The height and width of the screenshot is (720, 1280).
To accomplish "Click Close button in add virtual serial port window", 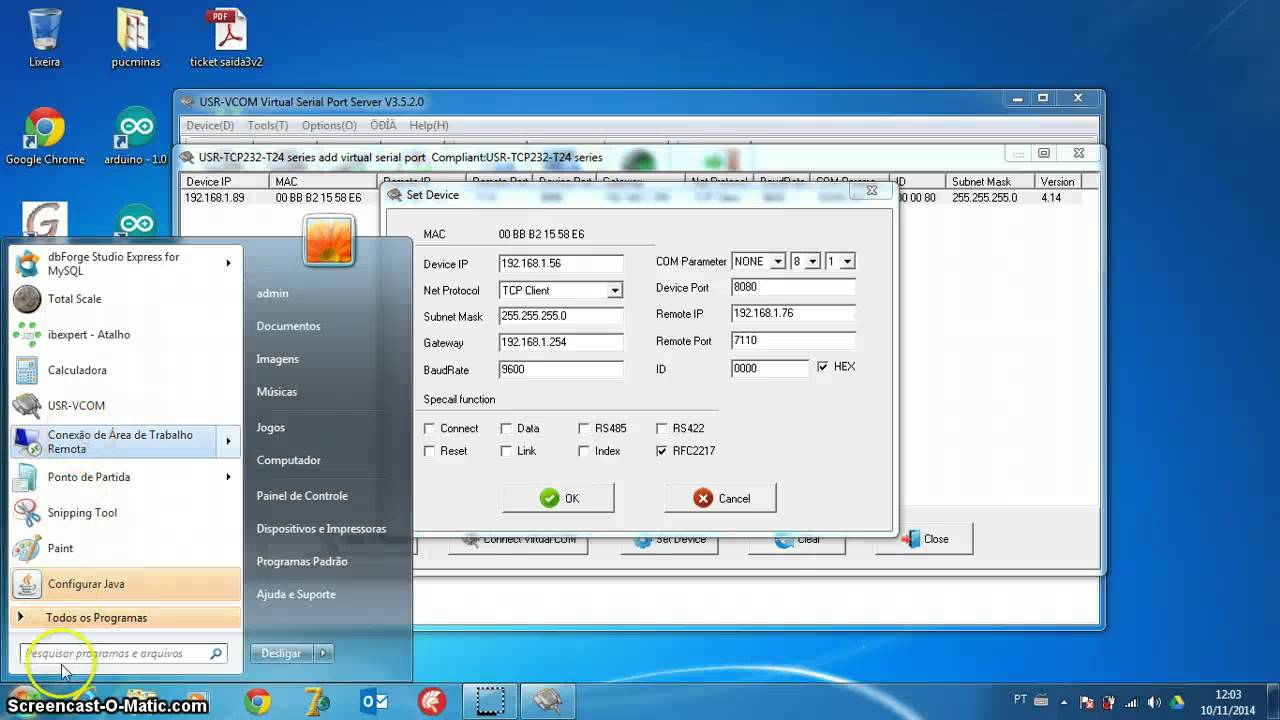I will 924,539.
